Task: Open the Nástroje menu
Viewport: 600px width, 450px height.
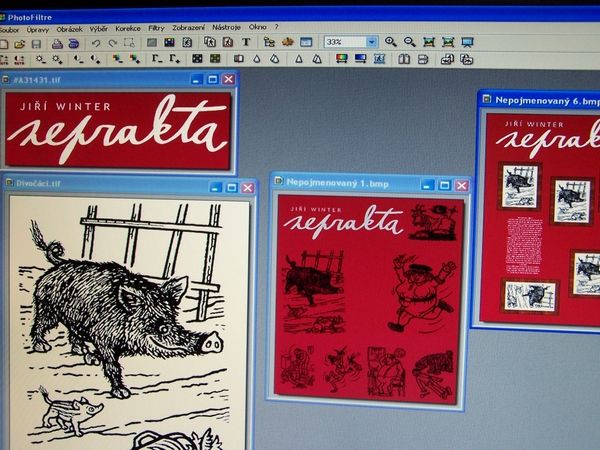Action: coord(226,29)
